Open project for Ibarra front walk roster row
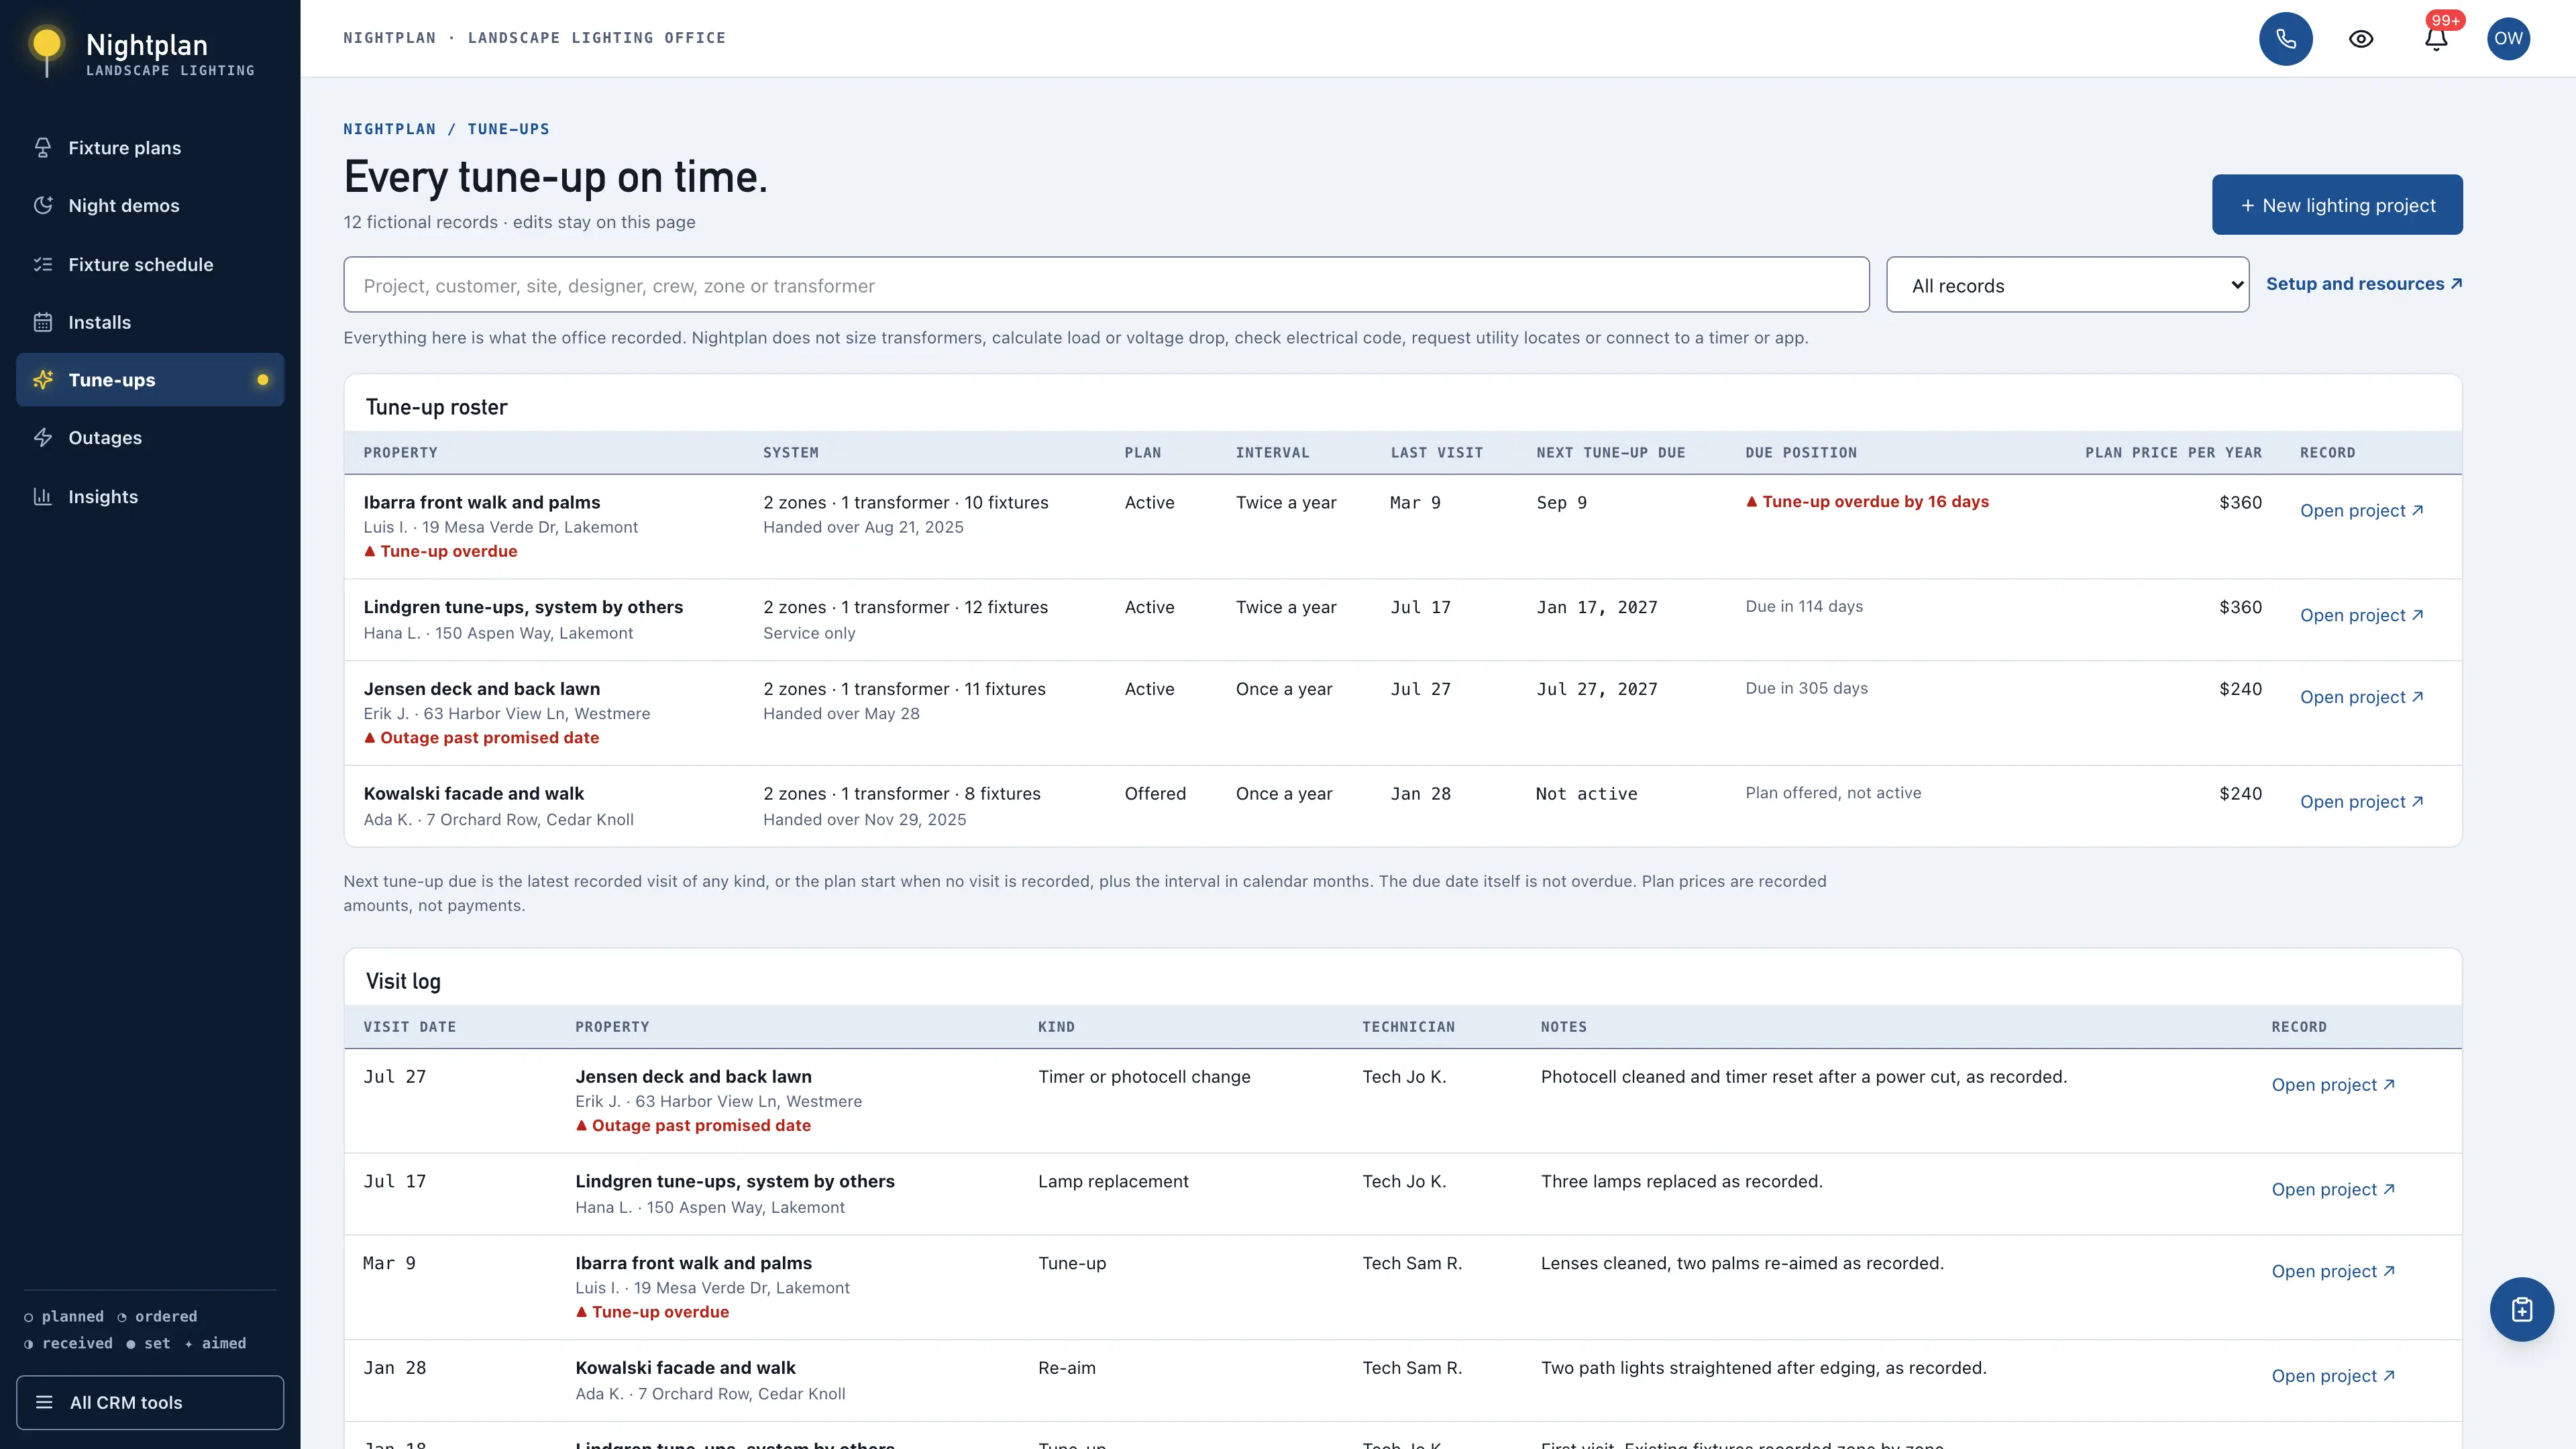Screen dimensions: 2576x1449 [2361, 511]
